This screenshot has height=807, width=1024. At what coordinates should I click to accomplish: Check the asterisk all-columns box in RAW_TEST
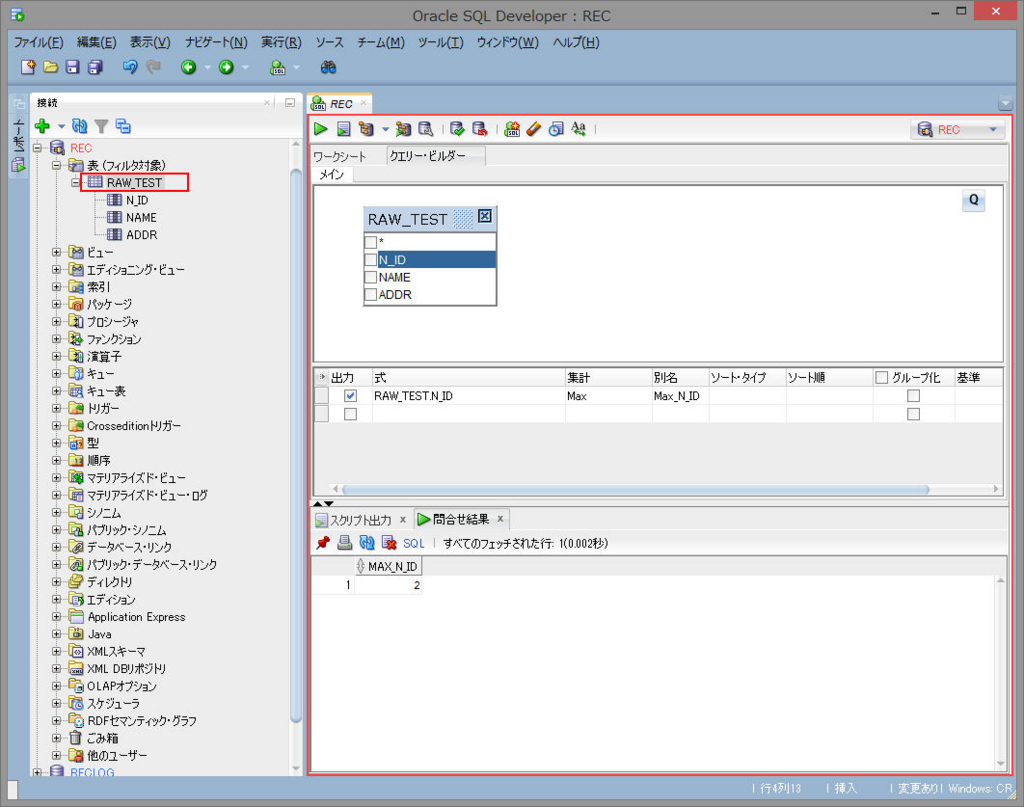[x=371, y=242]
